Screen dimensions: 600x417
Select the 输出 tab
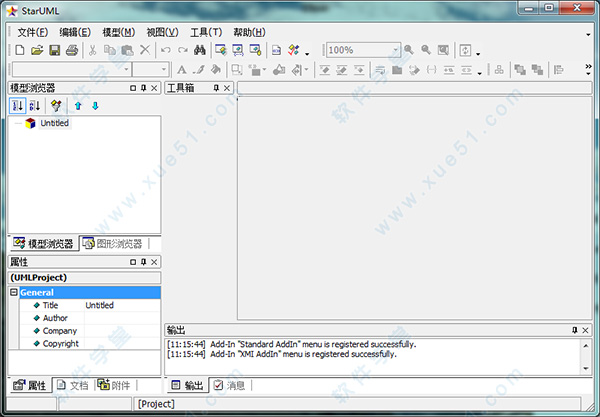[x=187, y=385]
